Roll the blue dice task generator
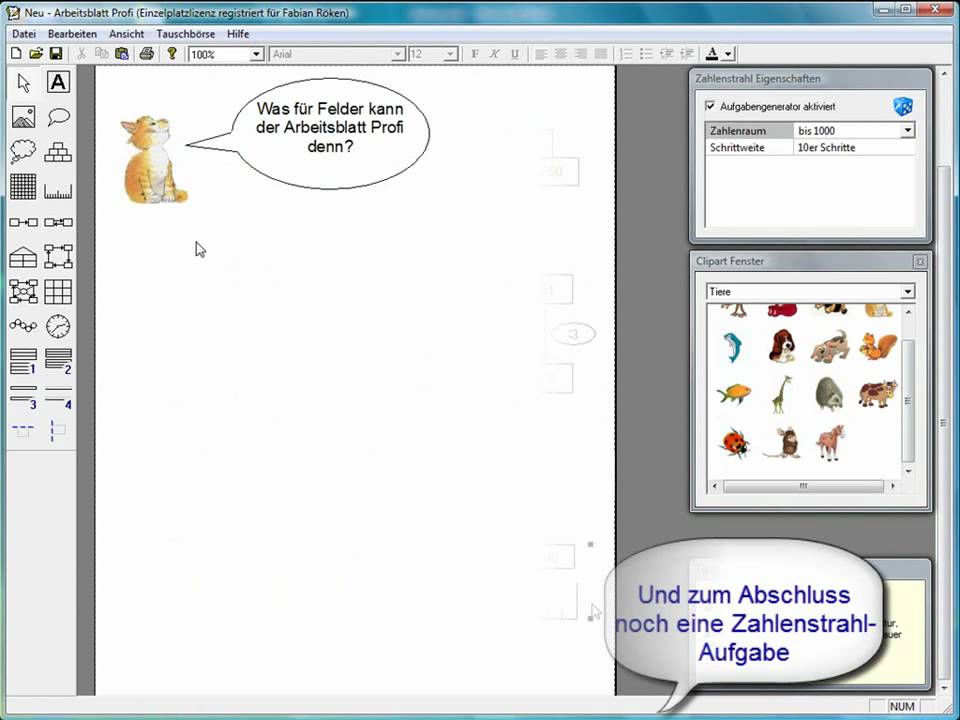 pyautogui.click(x=903, y=107)
